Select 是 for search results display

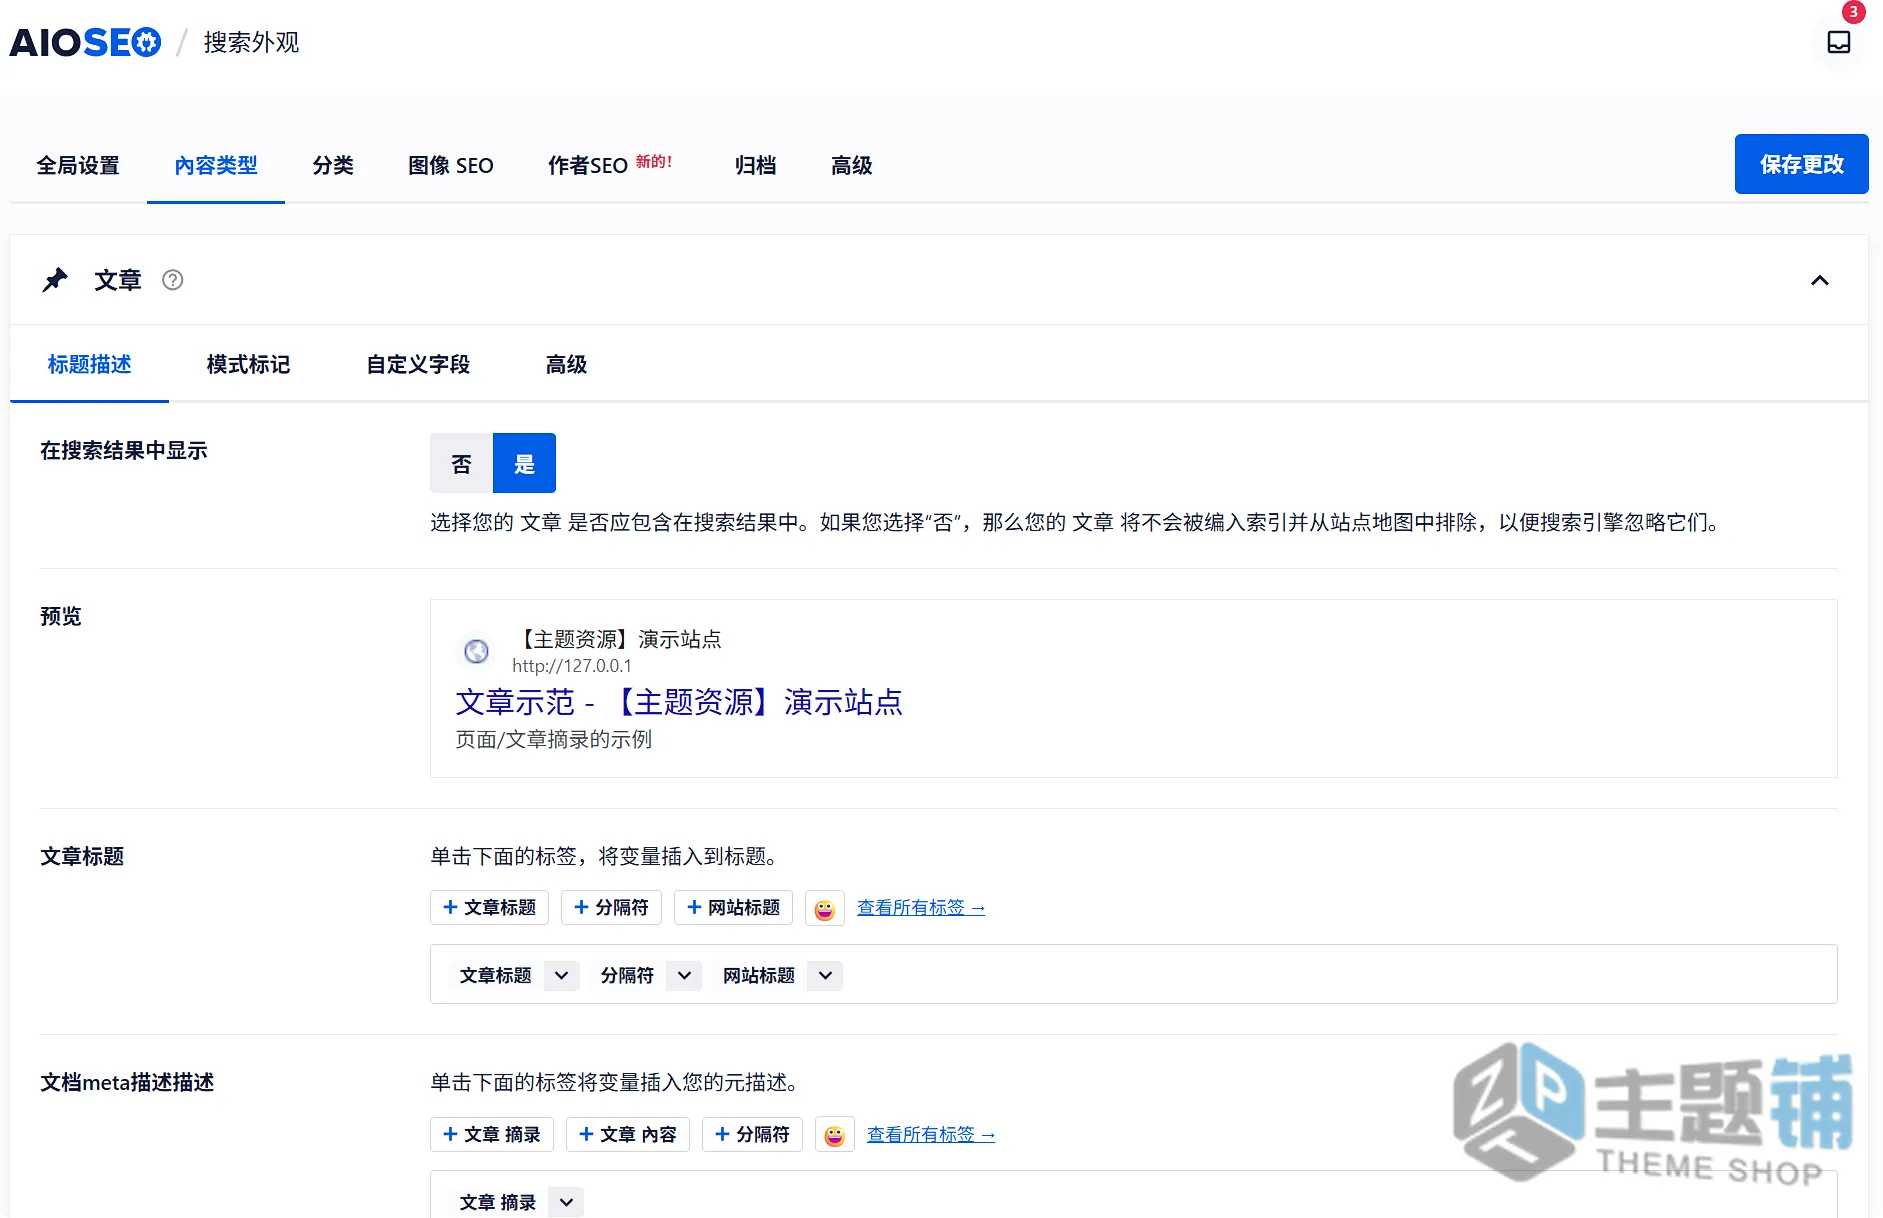(x=525, y=463)
